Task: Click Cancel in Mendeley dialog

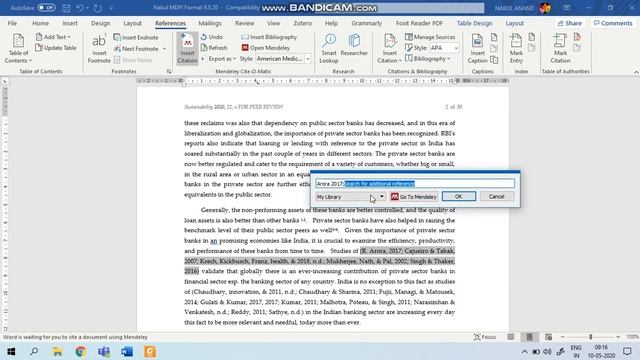Action: point(496,196)
